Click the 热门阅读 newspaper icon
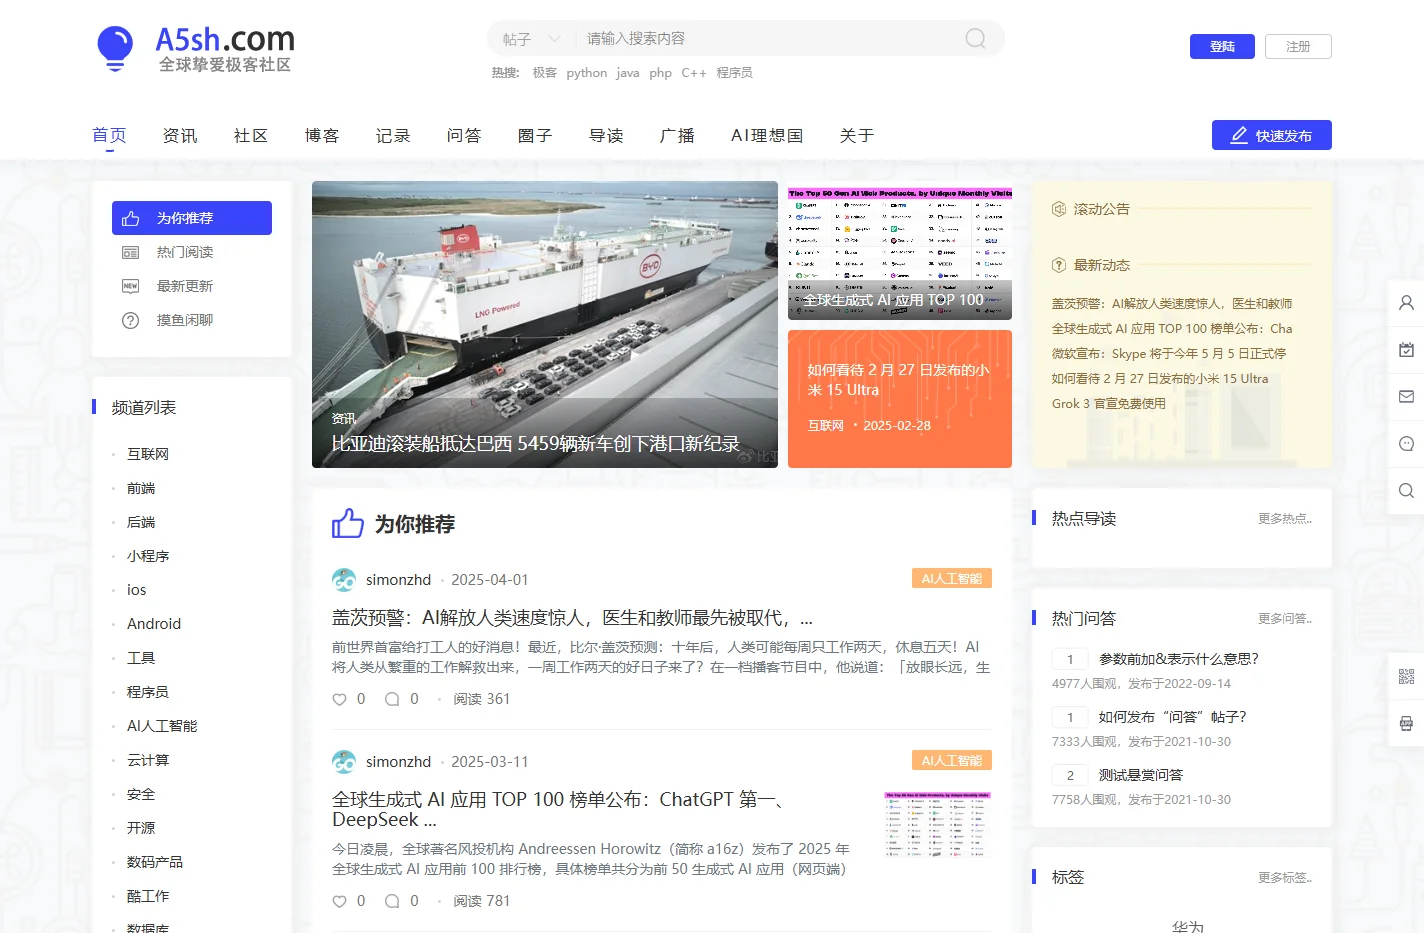Viewport: 1424px width, 933px height. pos(130,252)
